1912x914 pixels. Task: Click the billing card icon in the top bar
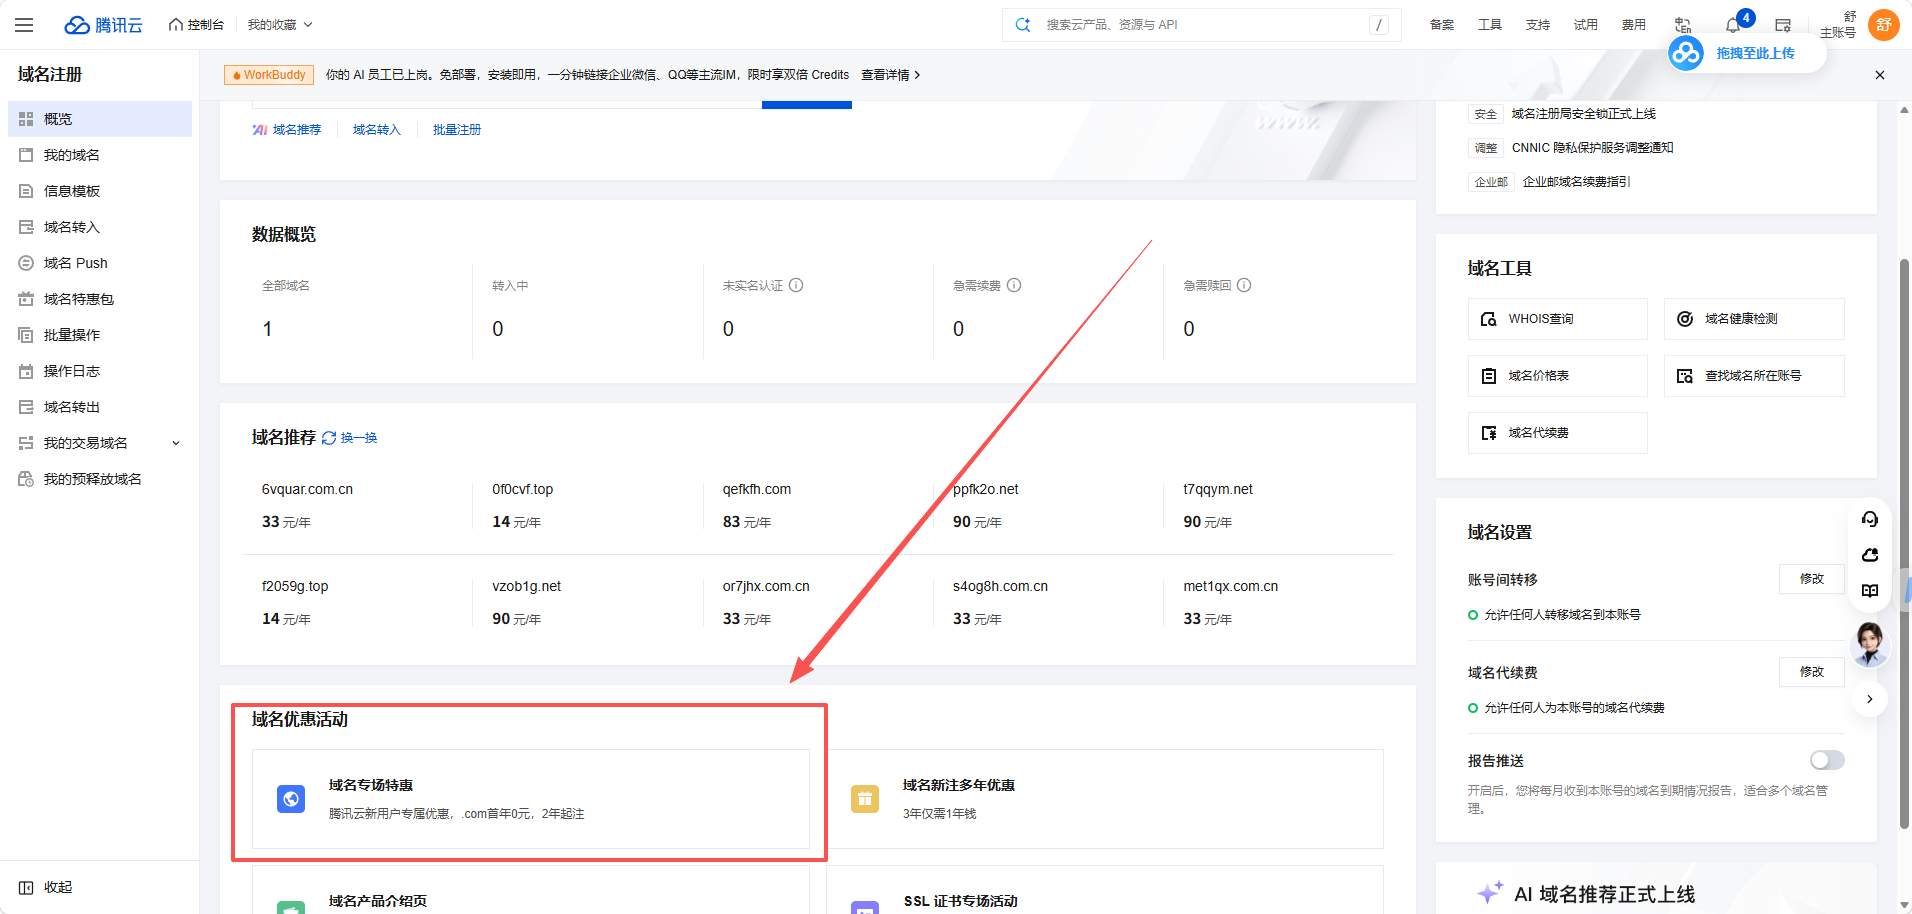point(1783,25)
